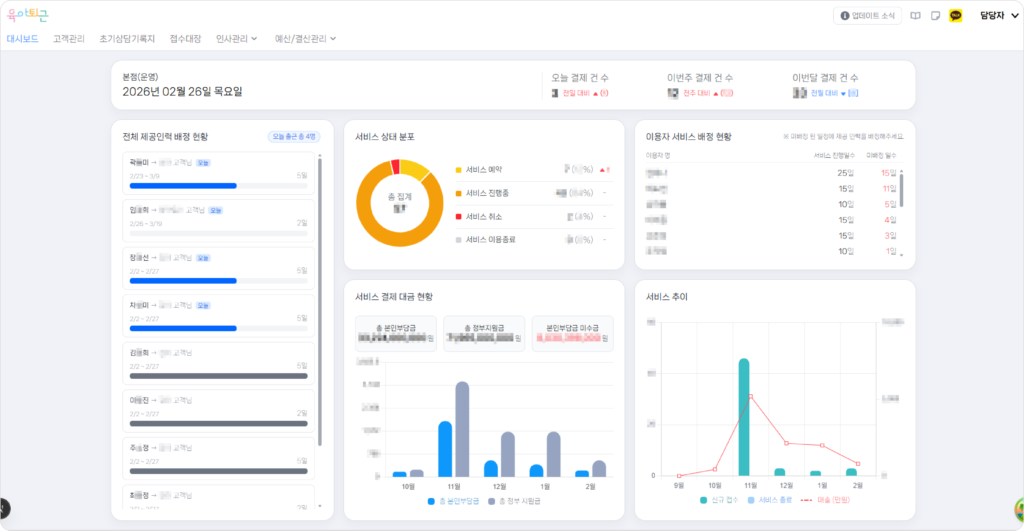Screen dimensions: 1024x531
Task: Select the 서비스 진행중 orange legend square
Action: pos(458,193)
